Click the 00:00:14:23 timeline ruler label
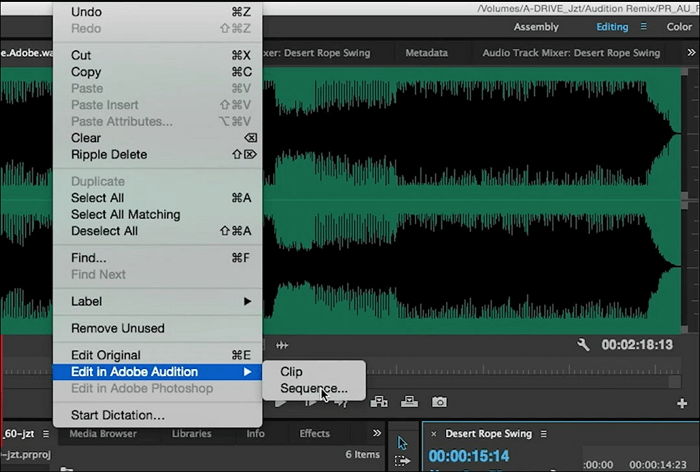This screenshot has height=472, width=700. point(658,465)
